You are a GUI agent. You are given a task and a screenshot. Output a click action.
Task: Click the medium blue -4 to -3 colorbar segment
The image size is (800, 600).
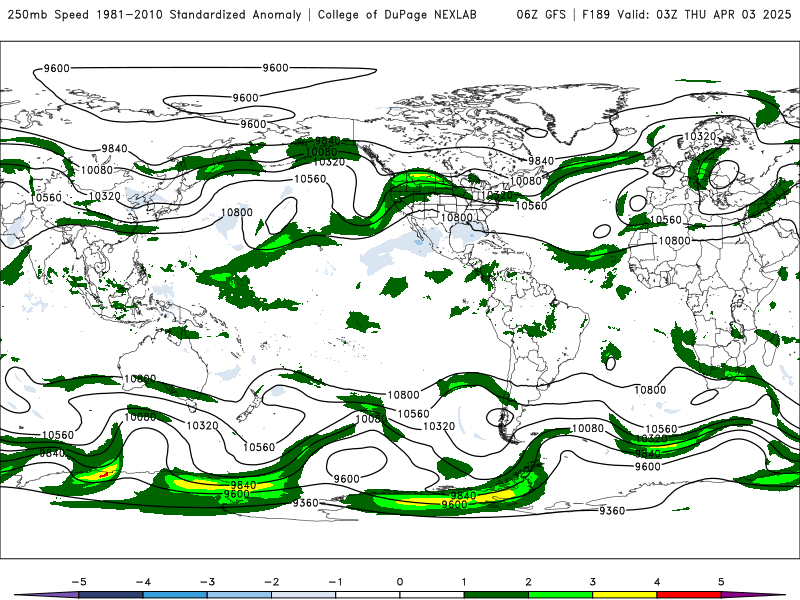pyautogui.click(x=175, y=595)
